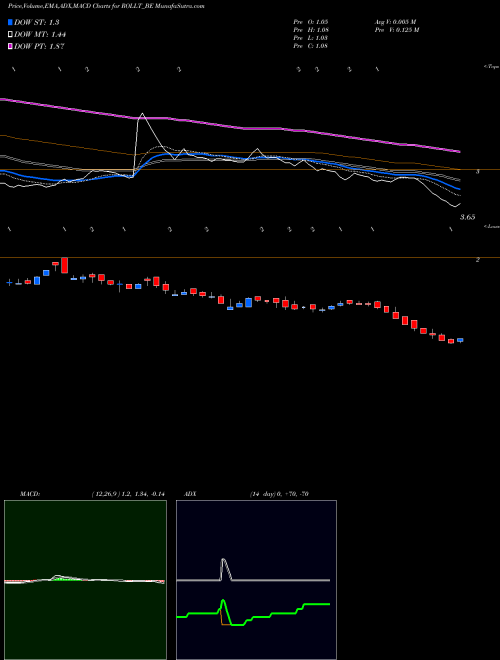Click the MACD panel title label
This screenshot has height=660, width=500.
[30, 494]
